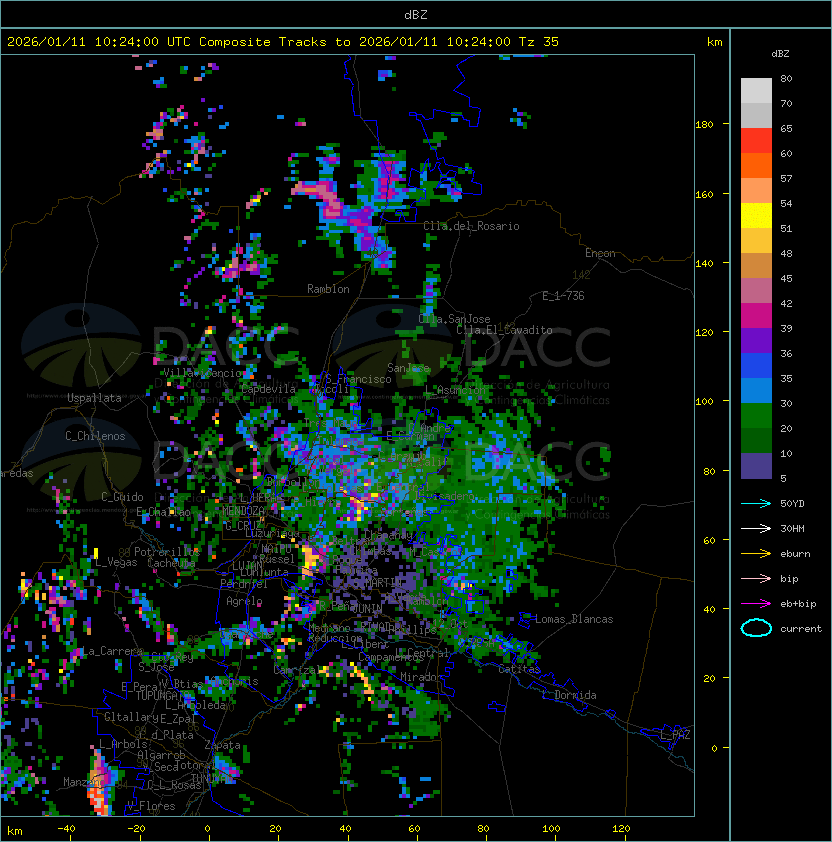Click the 'MENDOZA' city label
This screenshot has height=842, width=832.
click(x=243, y=510)
